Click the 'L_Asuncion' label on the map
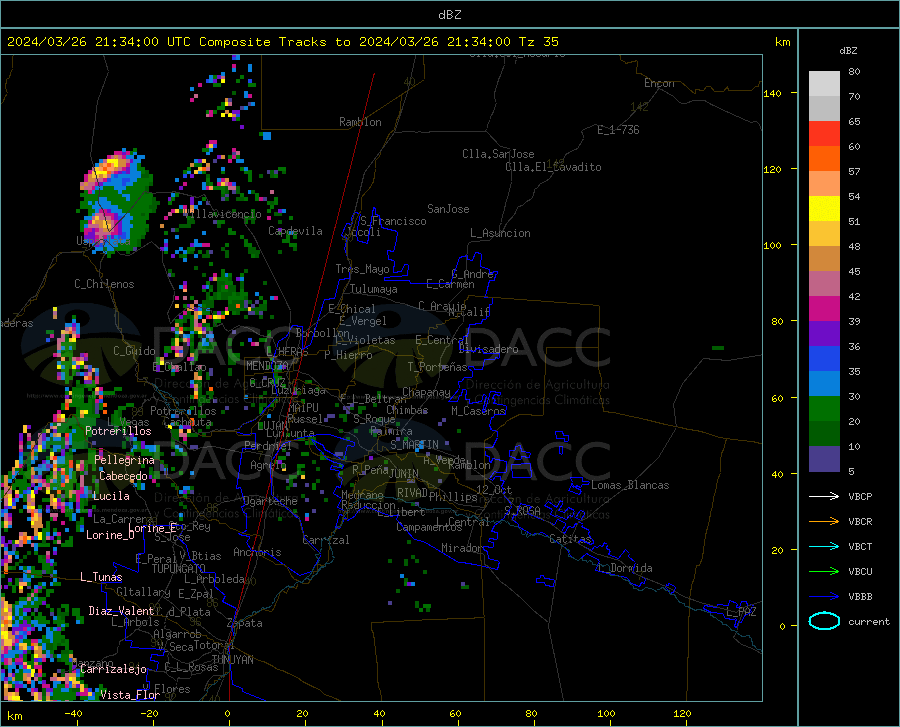This screenshot has height=727, width=900. 500,233
